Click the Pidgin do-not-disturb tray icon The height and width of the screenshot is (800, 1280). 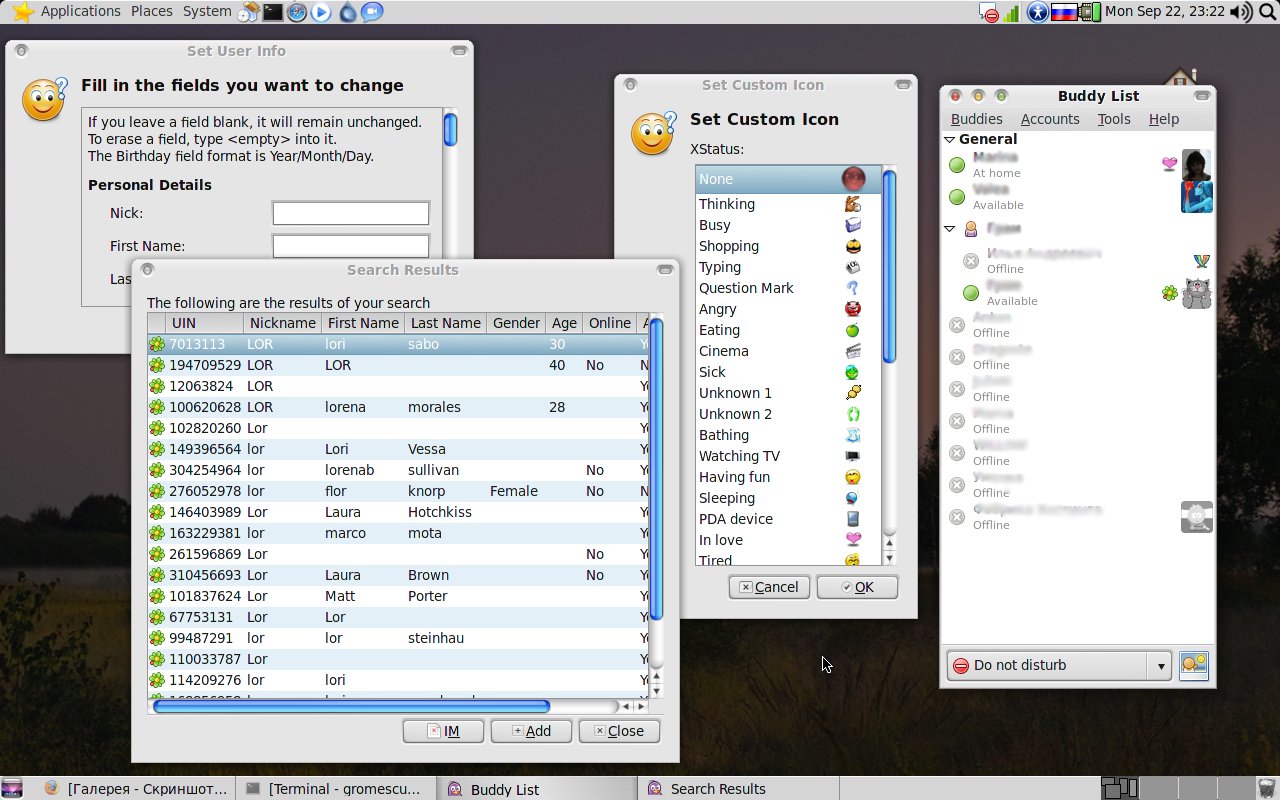click(x=989, y=13)
